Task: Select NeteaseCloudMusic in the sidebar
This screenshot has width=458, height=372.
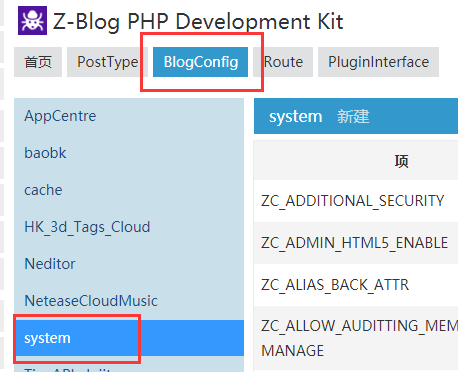Action: pyautogui.click(x=129, y=301)
